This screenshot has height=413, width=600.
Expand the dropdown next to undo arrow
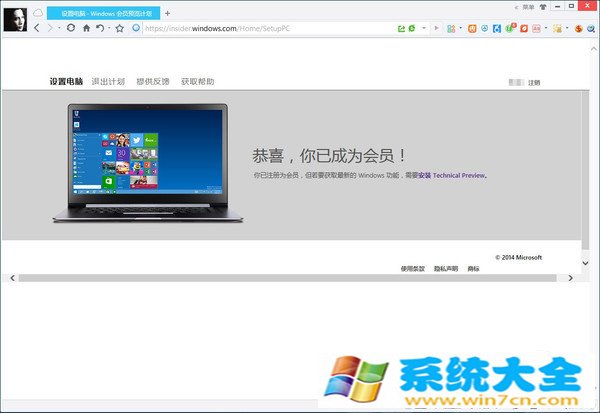(x=109, y=28)
